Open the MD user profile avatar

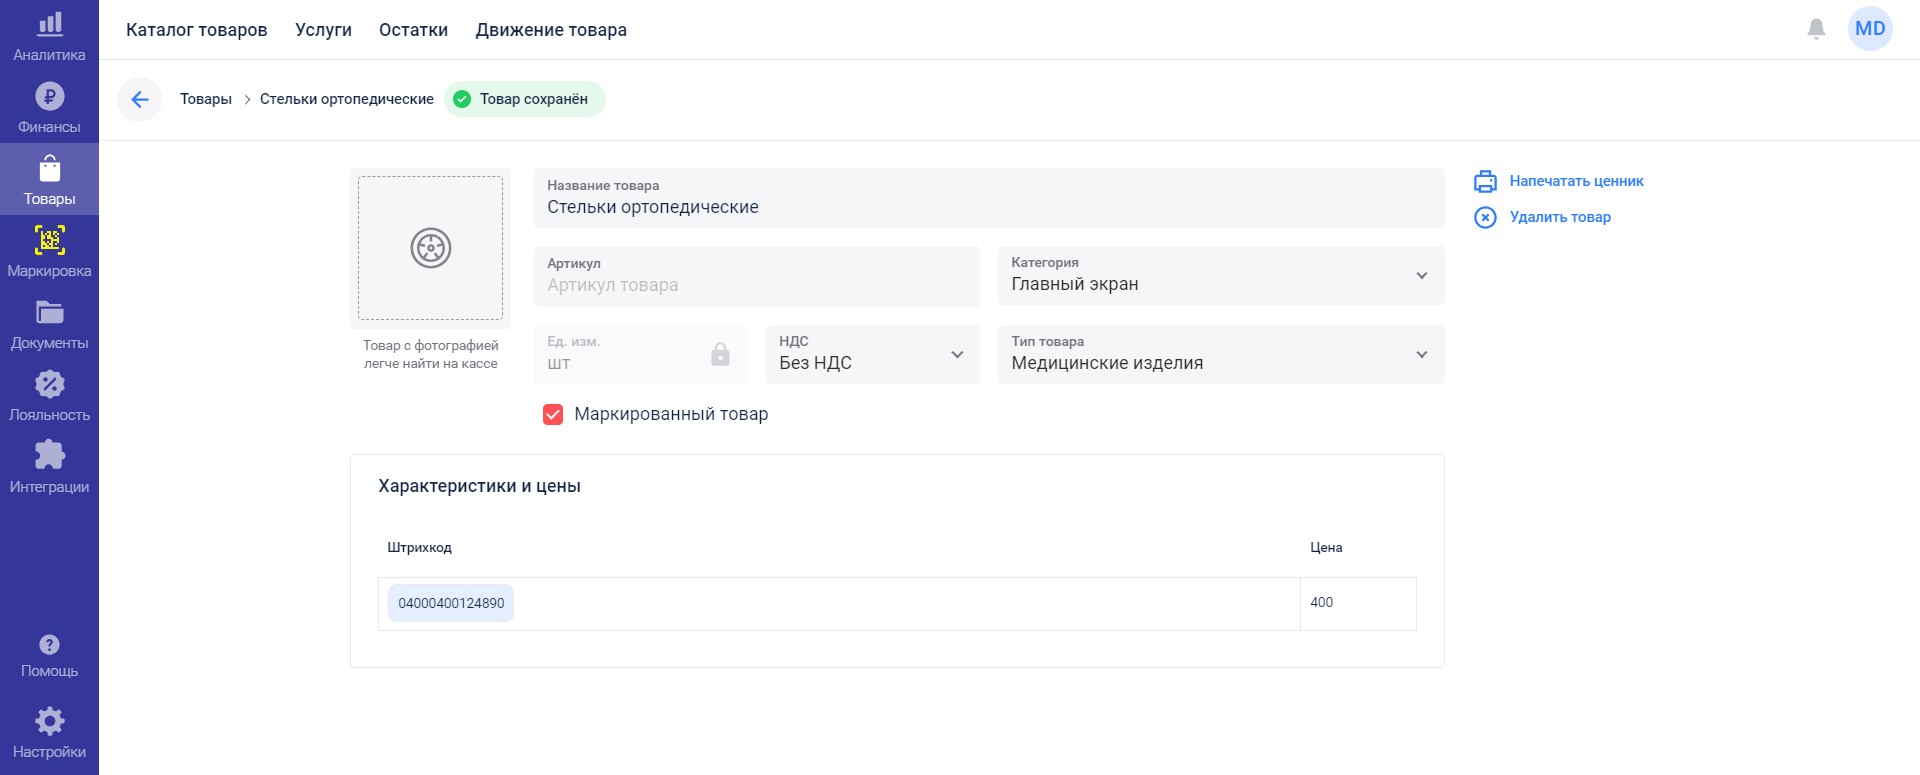pyautogui.click(x=1870, y=29)
